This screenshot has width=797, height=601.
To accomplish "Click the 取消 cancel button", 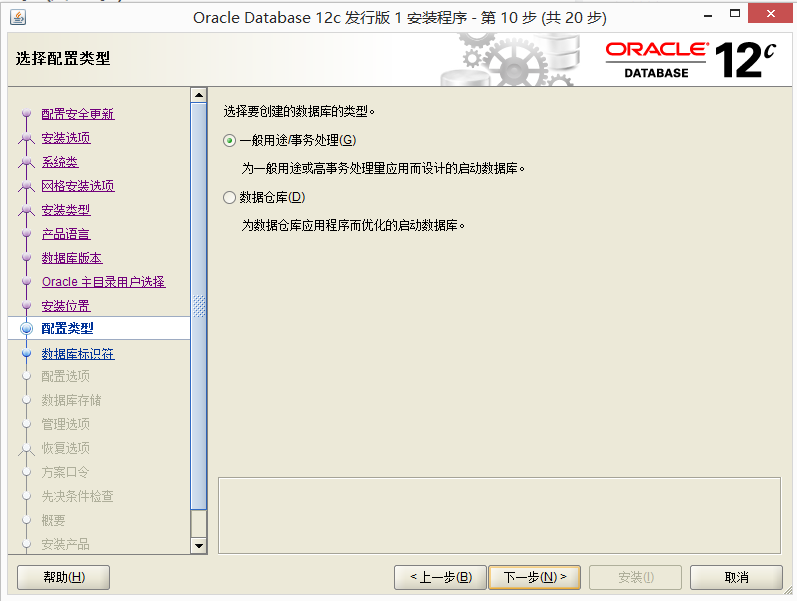I will click(x=736, y=578).
